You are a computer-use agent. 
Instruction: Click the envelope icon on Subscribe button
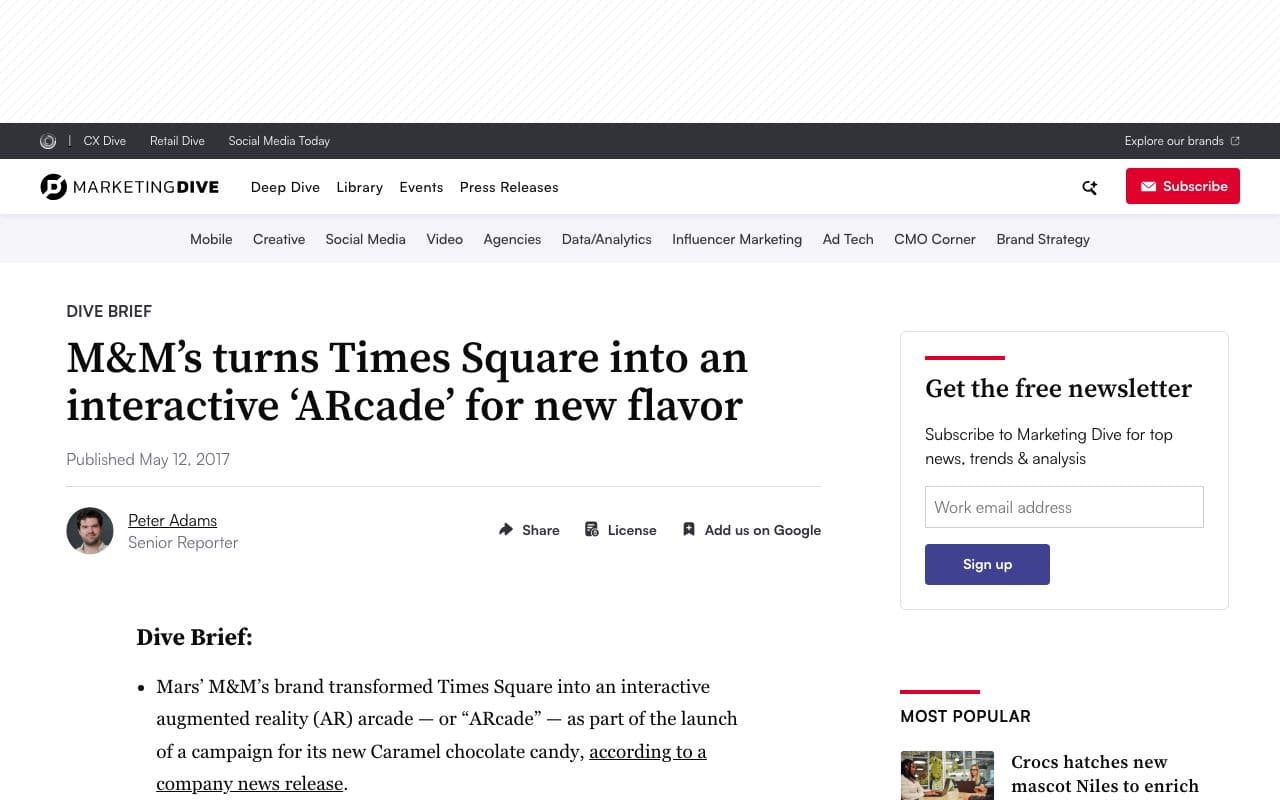pyautogui.click(x=1149, y=187)
